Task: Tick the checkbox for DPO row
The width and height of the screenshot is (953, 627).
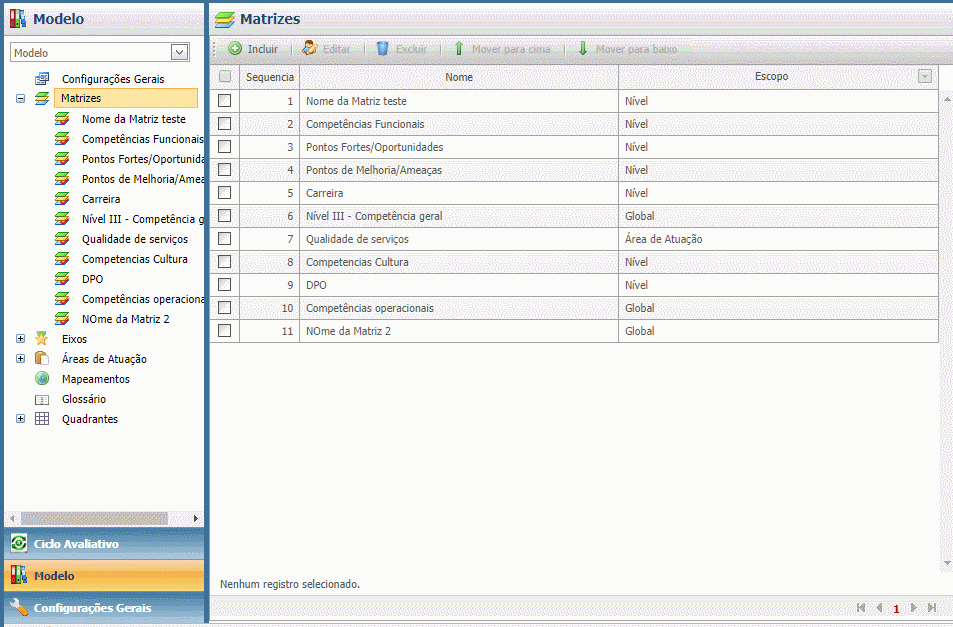Action: pos(225,285)
